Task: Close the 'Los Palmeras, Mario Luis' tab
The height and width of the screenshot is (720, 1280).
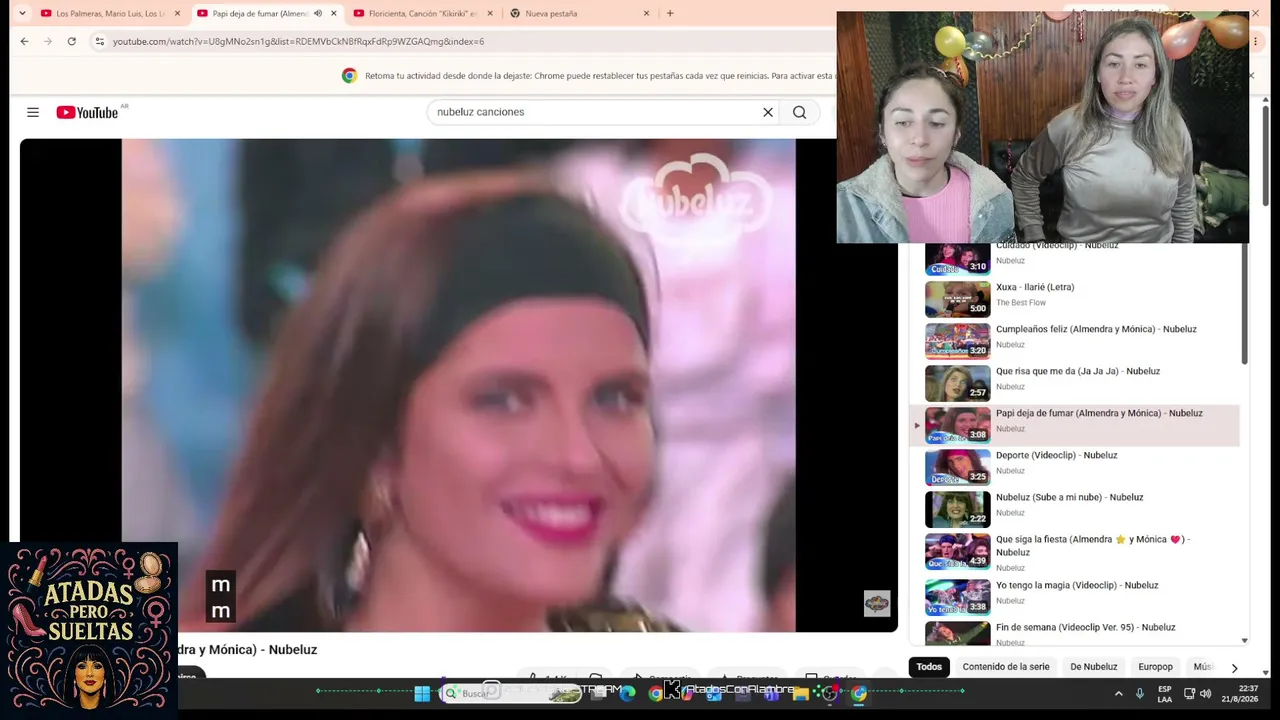Action: tap(177, 13)
